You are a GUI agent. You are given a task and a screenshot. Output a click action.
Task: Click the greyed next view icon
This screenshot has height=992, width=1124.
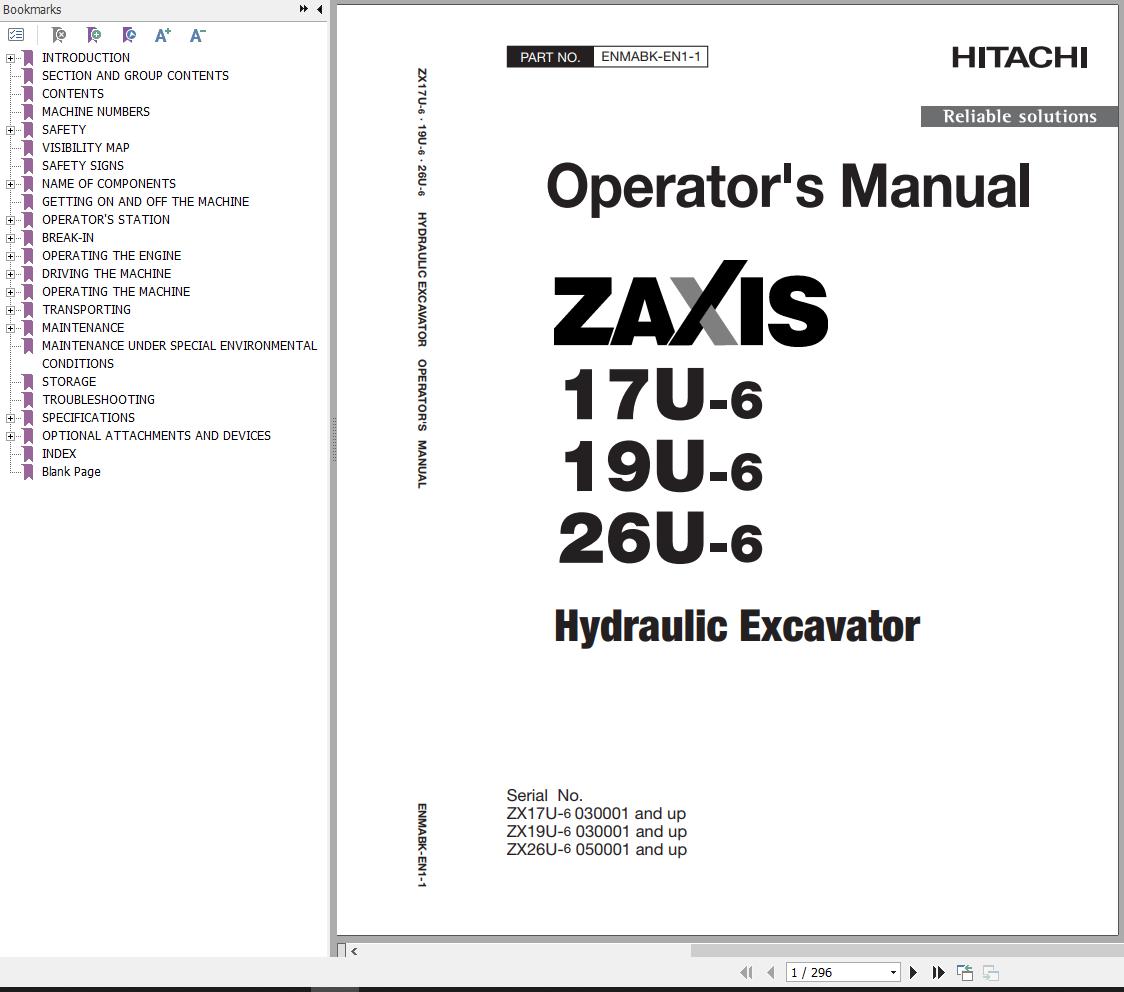tap(991, 973)
